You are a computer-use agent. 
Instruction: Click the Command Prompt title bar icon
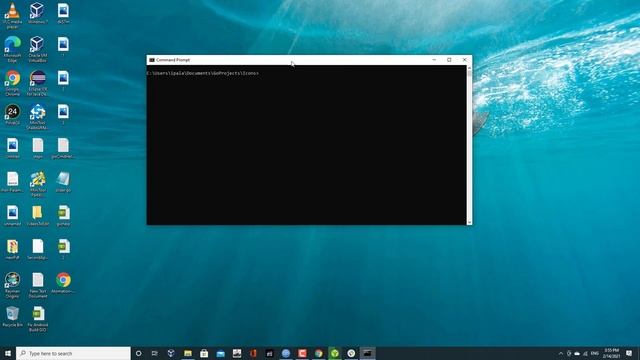pyautogui.click(x=152, y=60)
